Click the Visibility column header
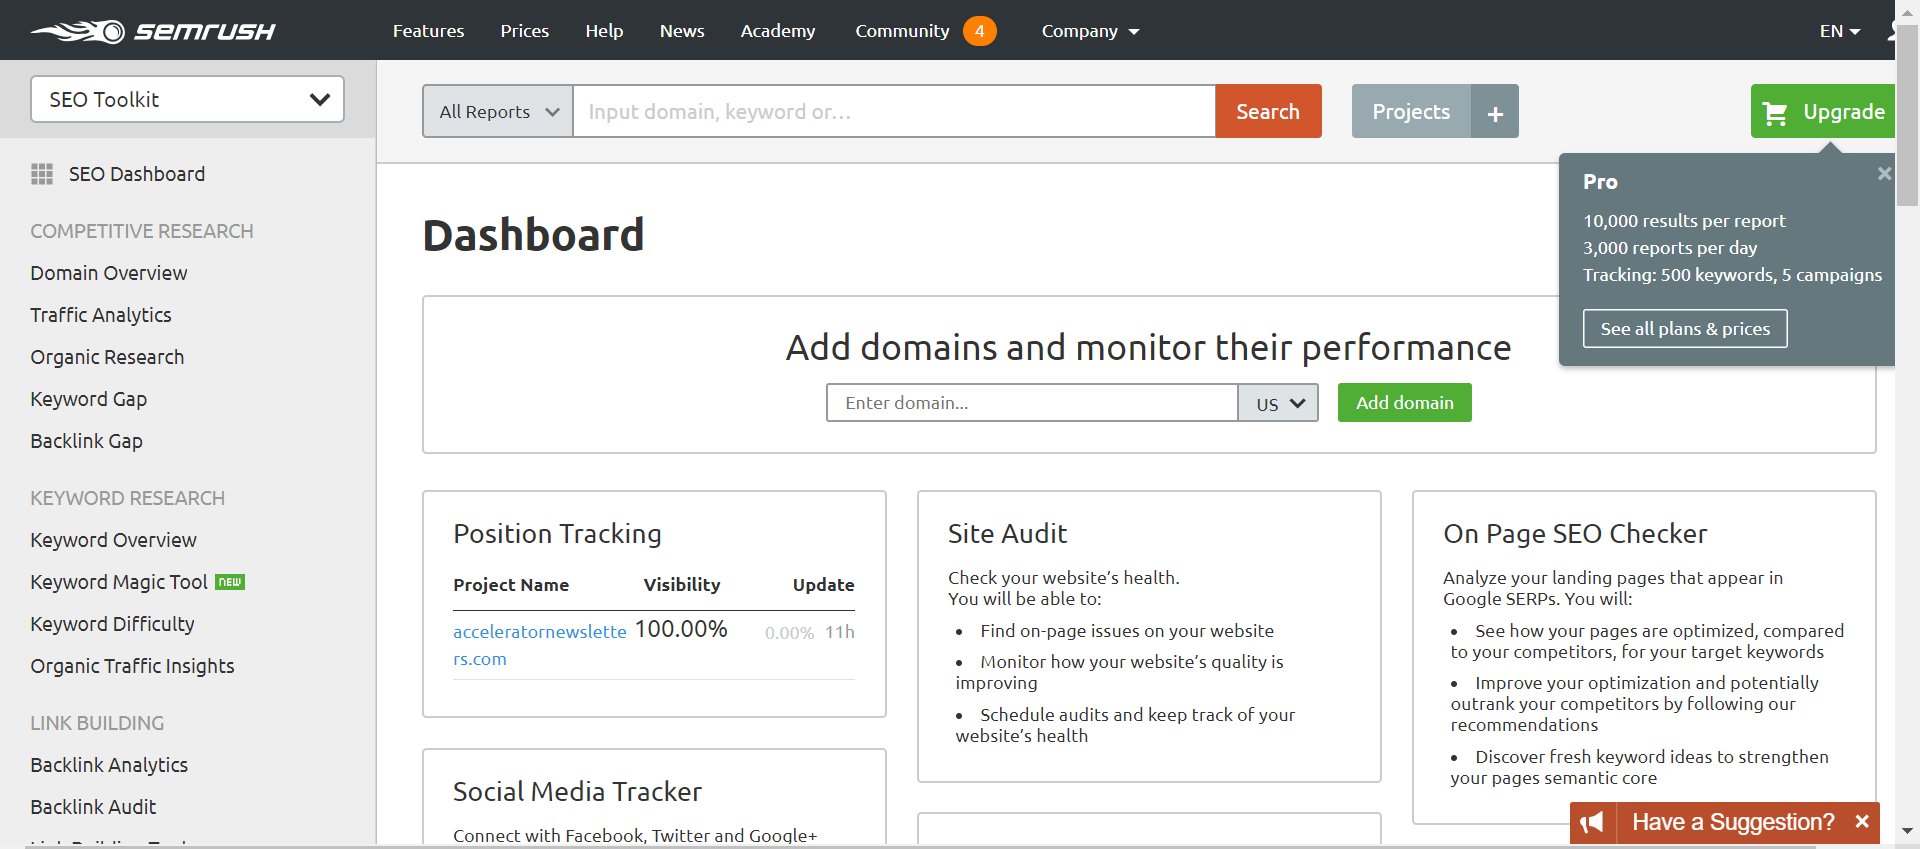1920x849 pixels. click(x=682, y=585)
